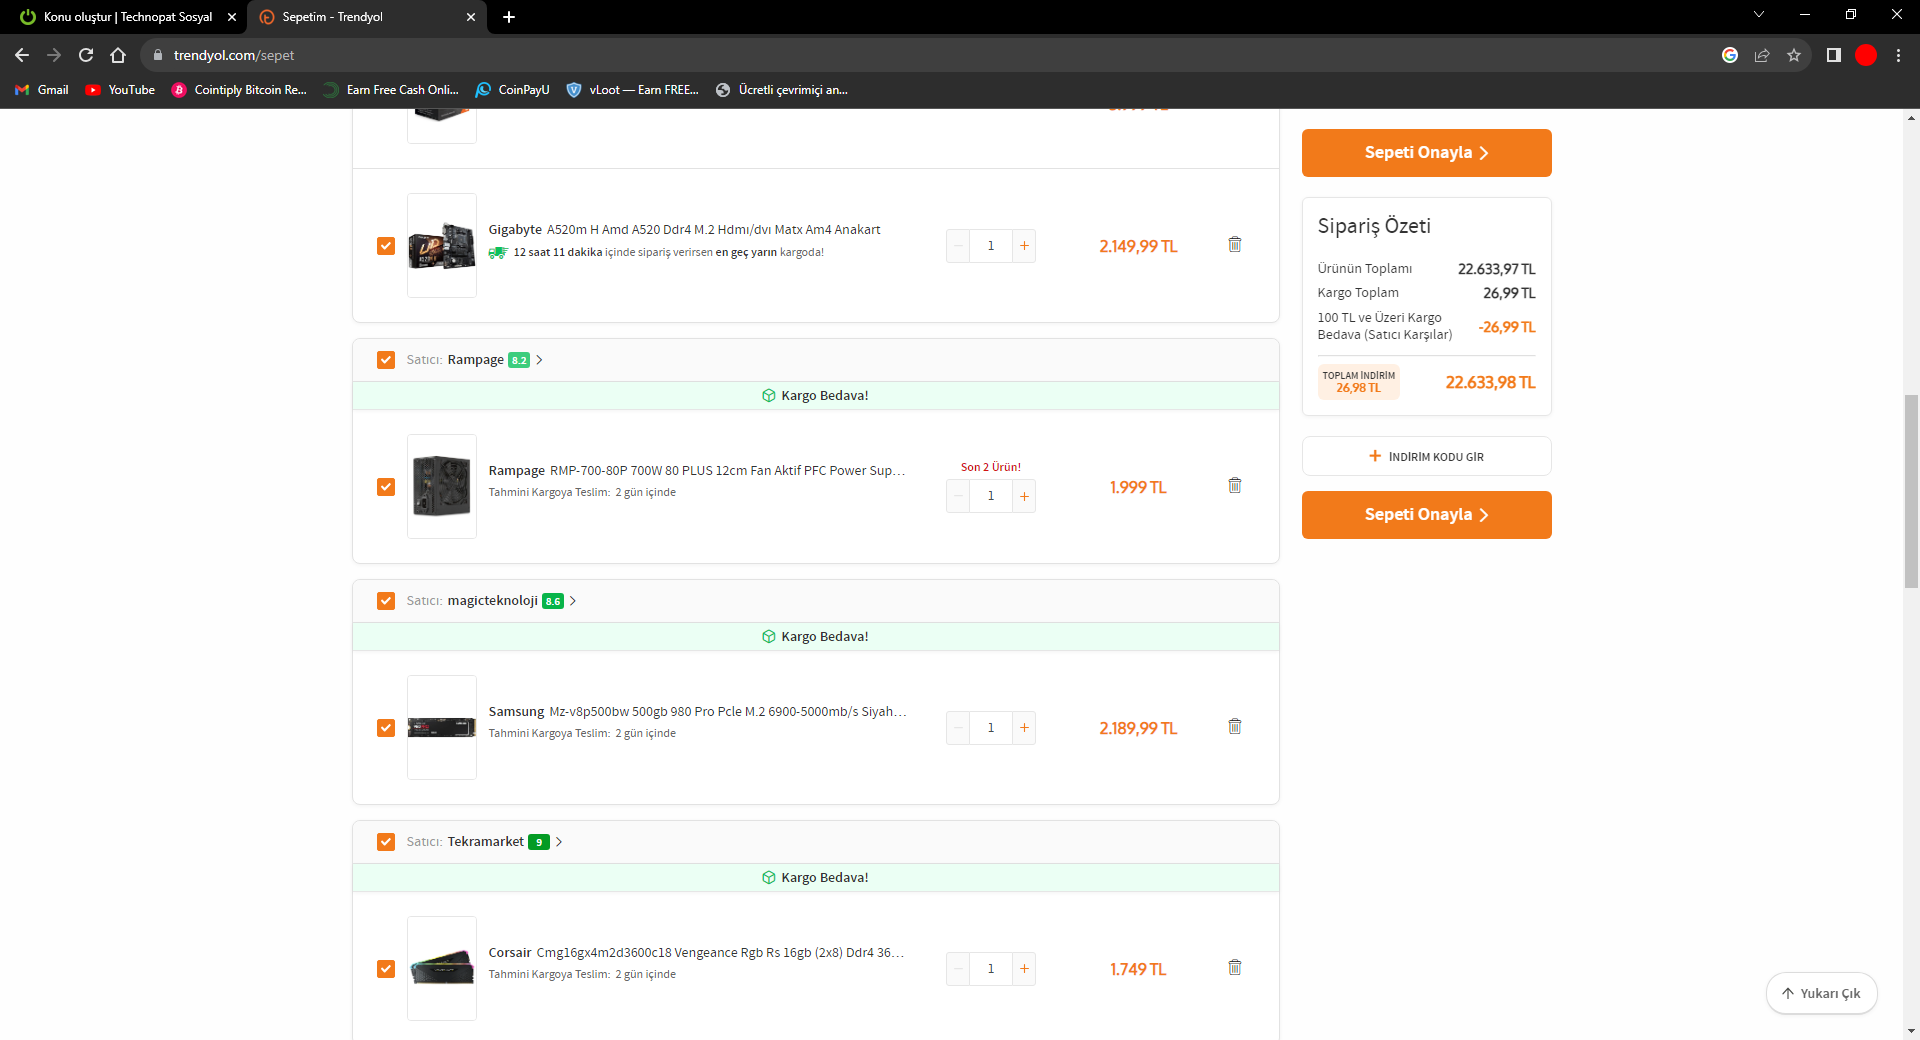Open the Gmail bookmark

[x=42, y=90]
